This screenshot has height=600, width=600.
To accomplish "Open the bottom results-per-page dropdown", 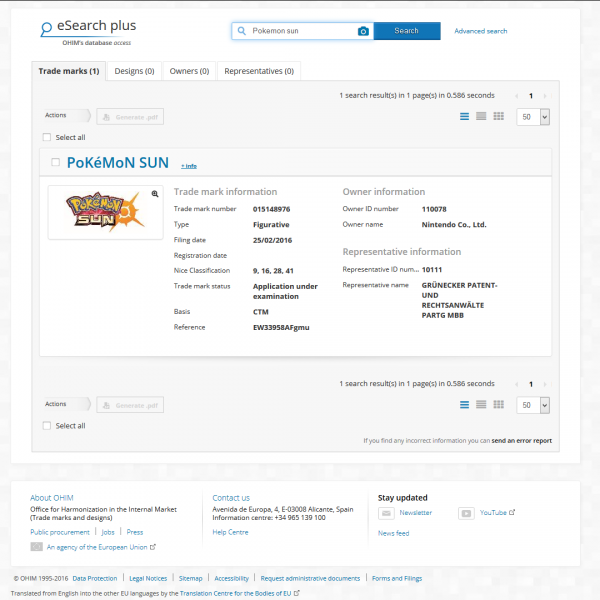I will pos(533,405).
